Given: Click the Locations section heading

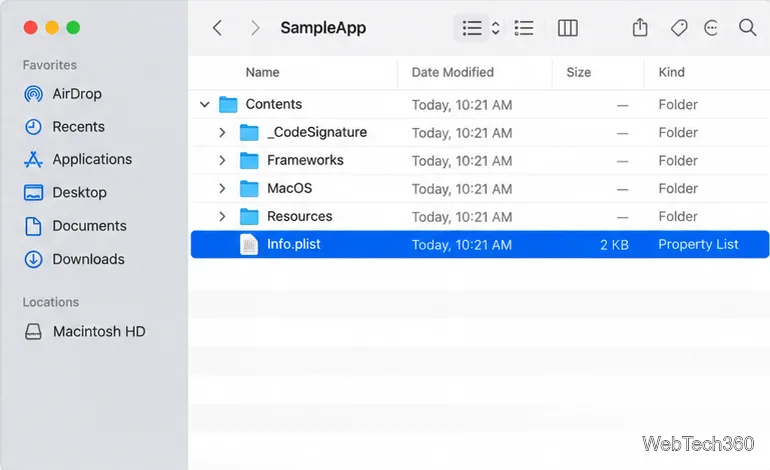Looking at the screenshot, I should click(51, 302).
